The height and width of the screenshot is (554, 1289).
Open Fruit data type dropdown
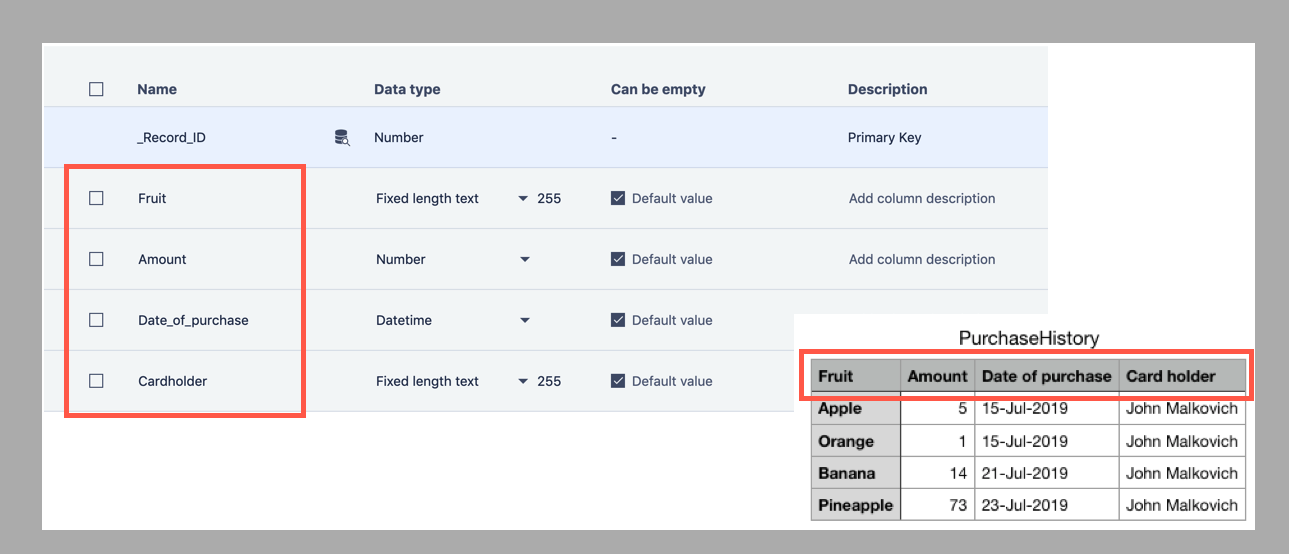pyautogui.click(x=523, y=199)
